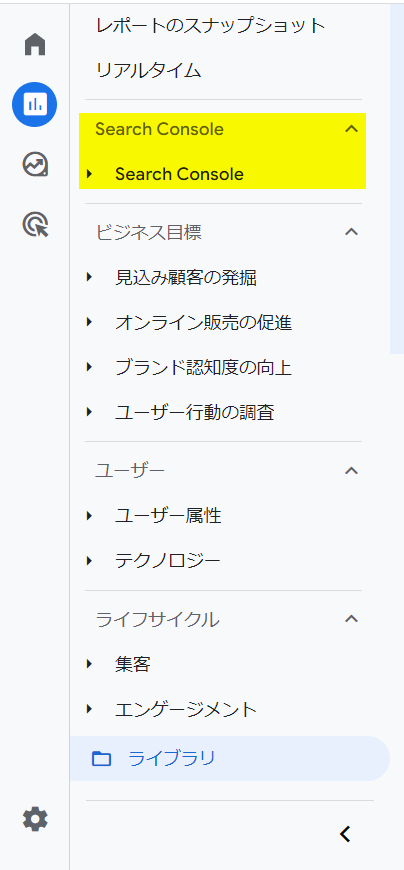Collapse the ライフサイクル section chevron
The width and height of the screenshot is (404, 870).
pos(351,619)
